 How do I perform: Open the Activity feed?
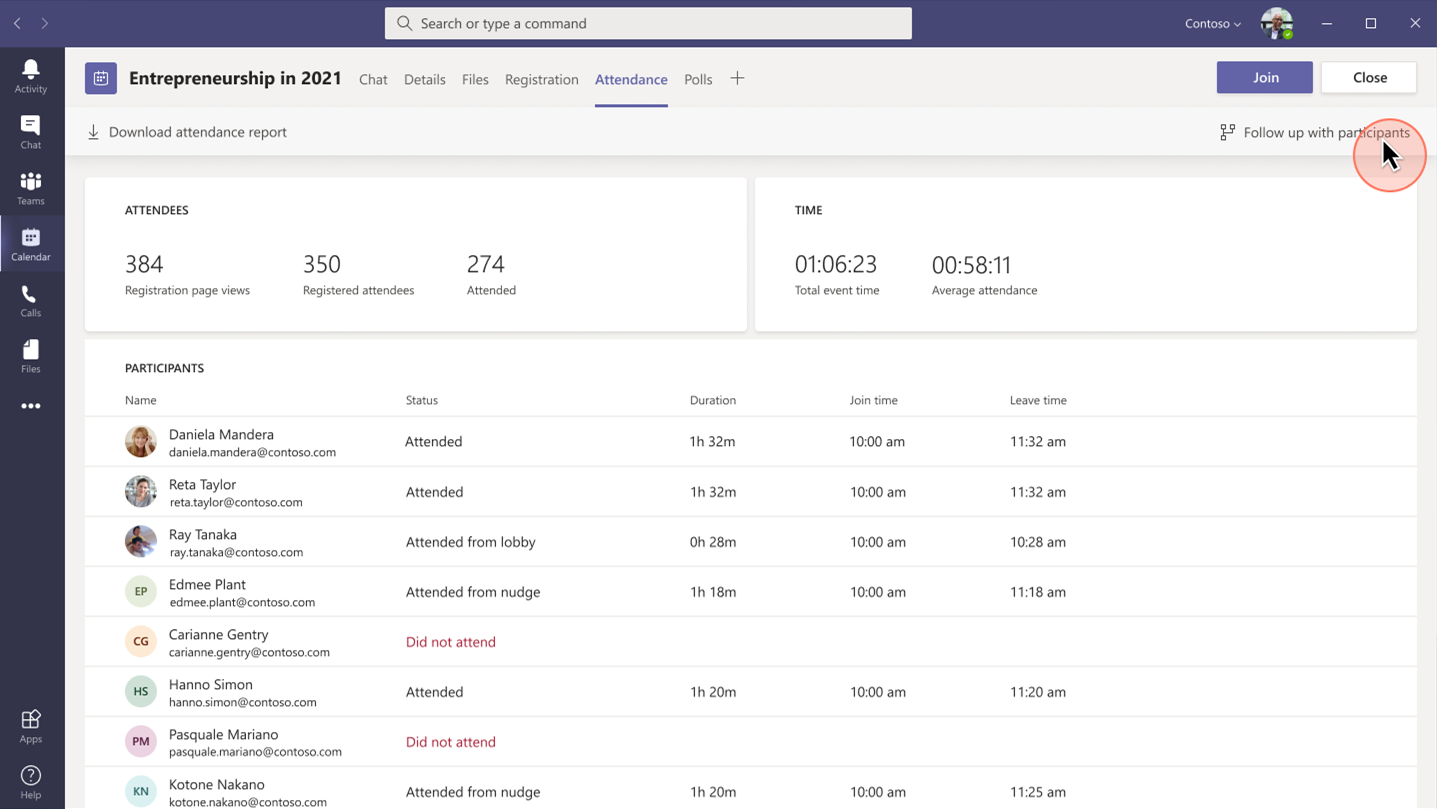tap(30, 75)
